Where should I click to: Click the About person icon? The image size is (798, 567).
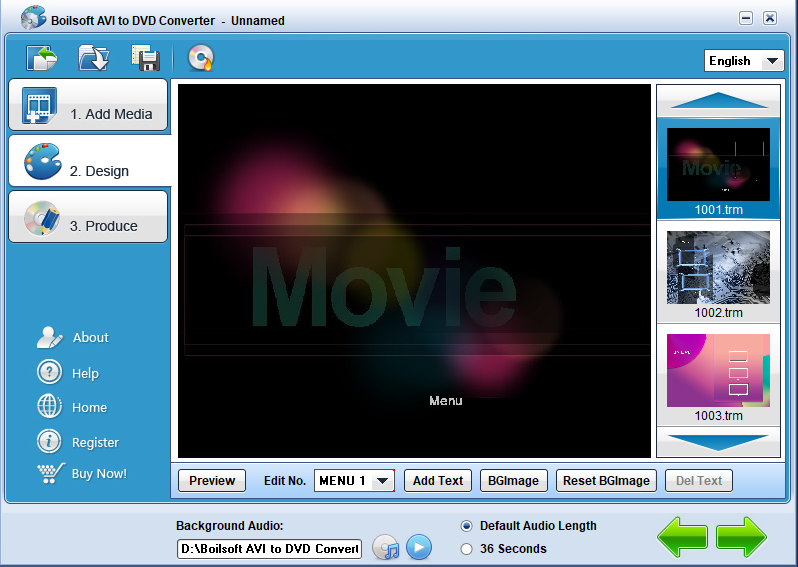49,337
